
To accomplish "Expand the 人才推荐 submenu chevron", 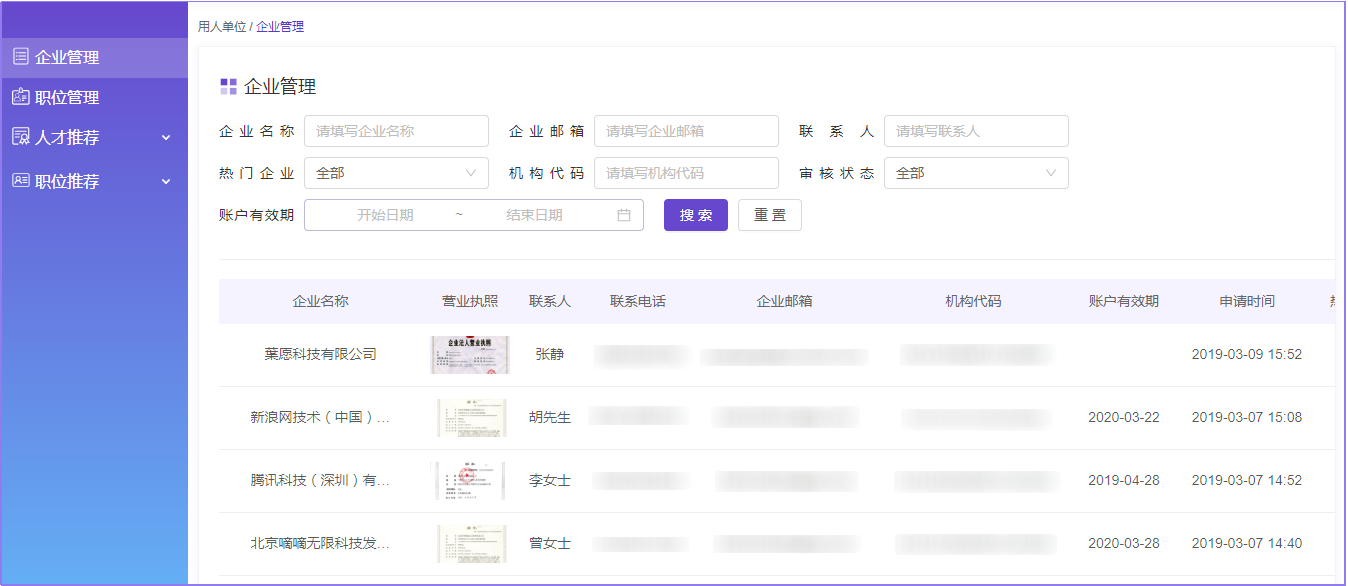I will click(x=166, y=138).
